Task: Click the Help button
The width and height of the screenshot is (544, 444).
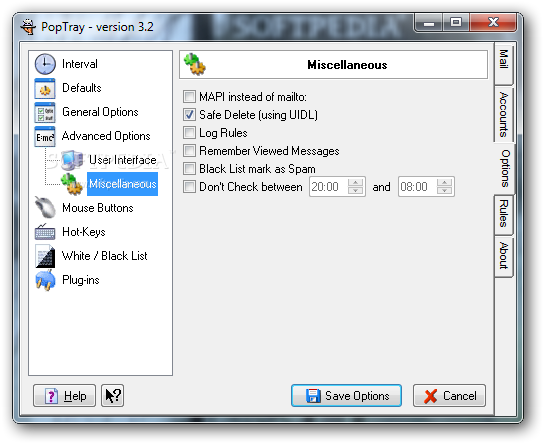Action: 64,395
